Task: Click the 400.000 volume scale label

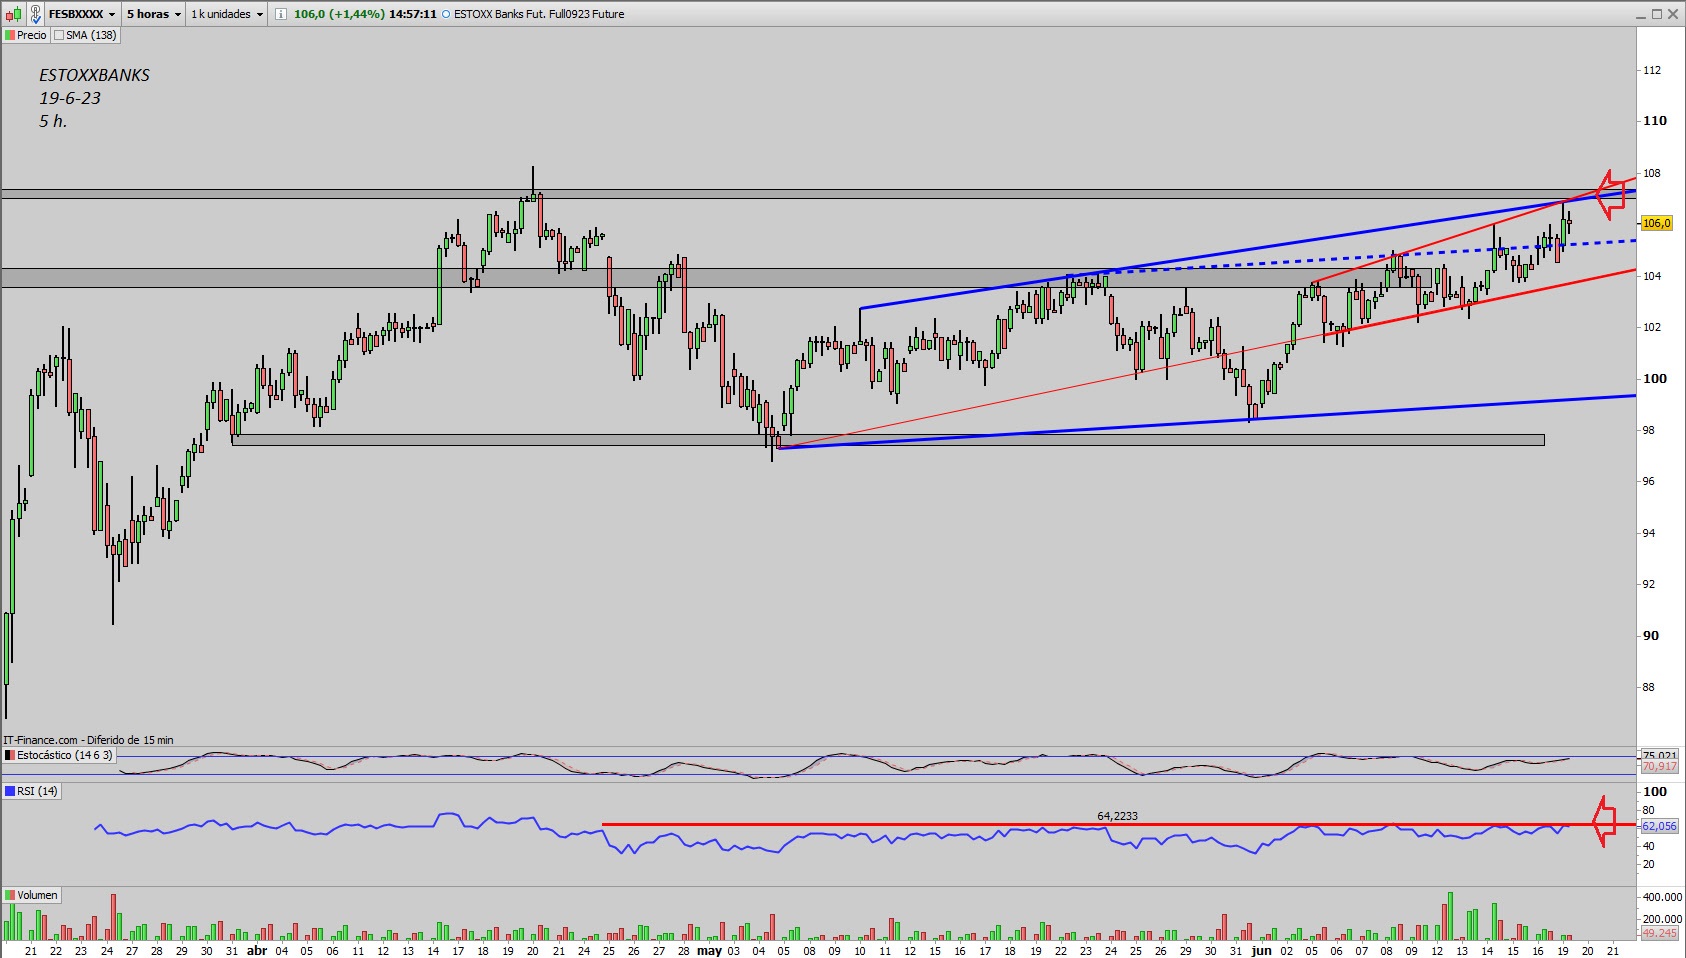Action: (1662, 898)
